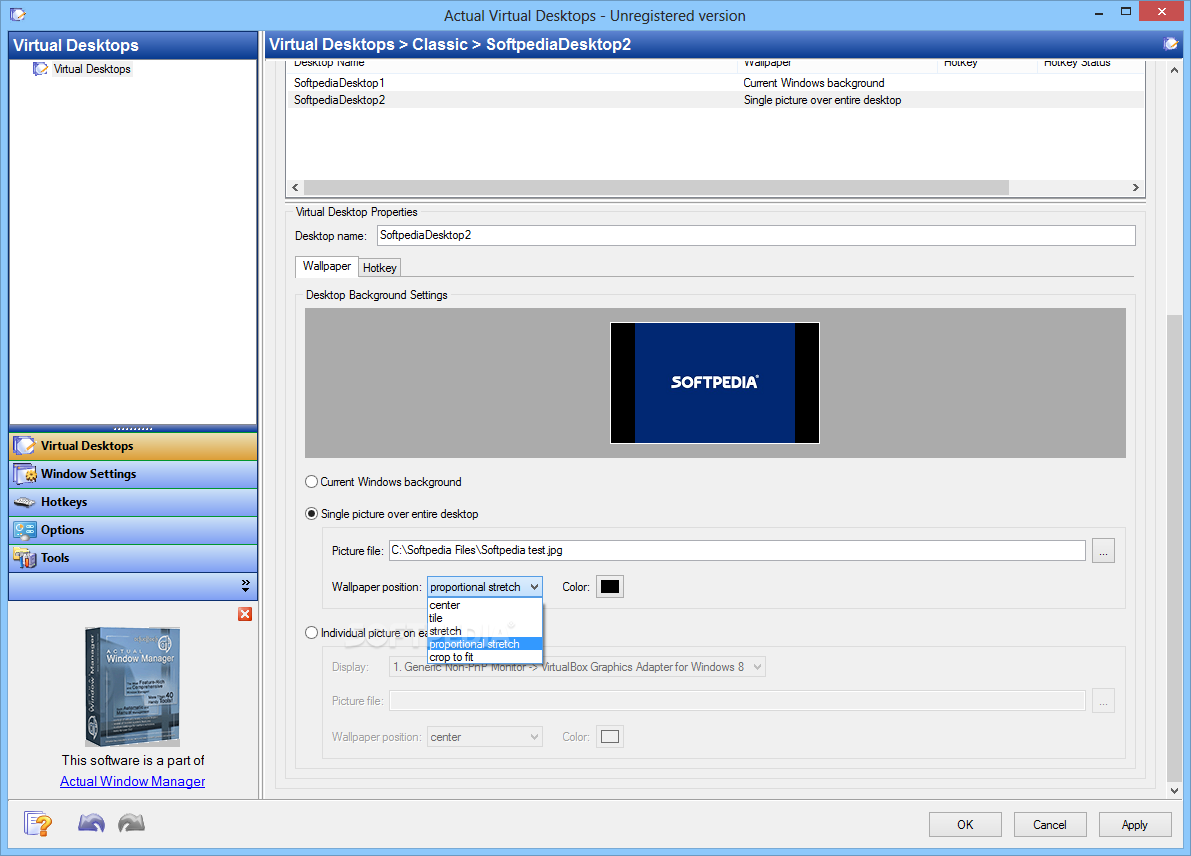Click the redo arrow icon
This screenshot has width=1191, height=856.
pos(131,823)
